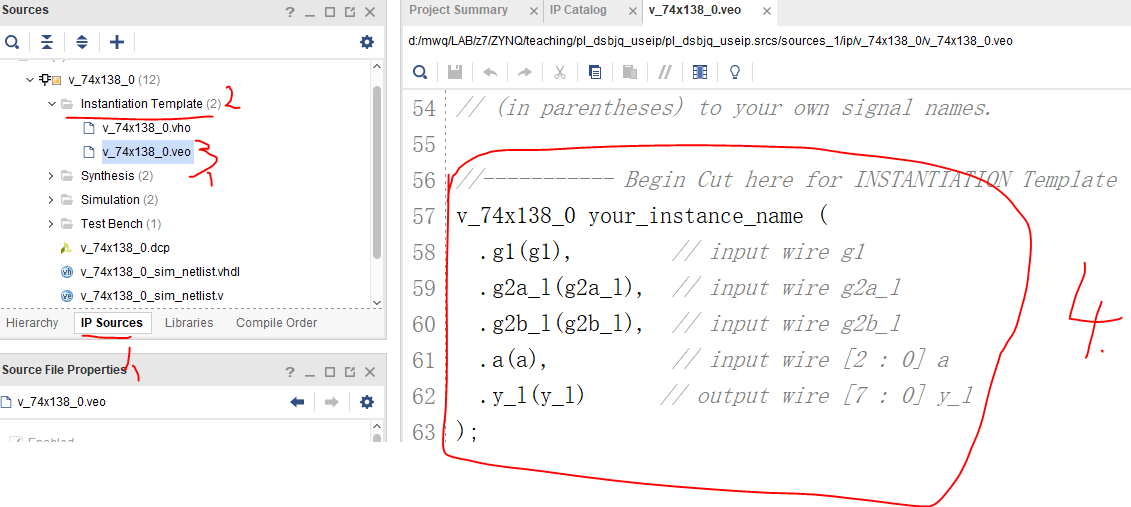Image resolution: width=1131 pixels, height=507 pixels.
Task: Click line number 63 in editor gutter
Action: [x=423, y=432]
